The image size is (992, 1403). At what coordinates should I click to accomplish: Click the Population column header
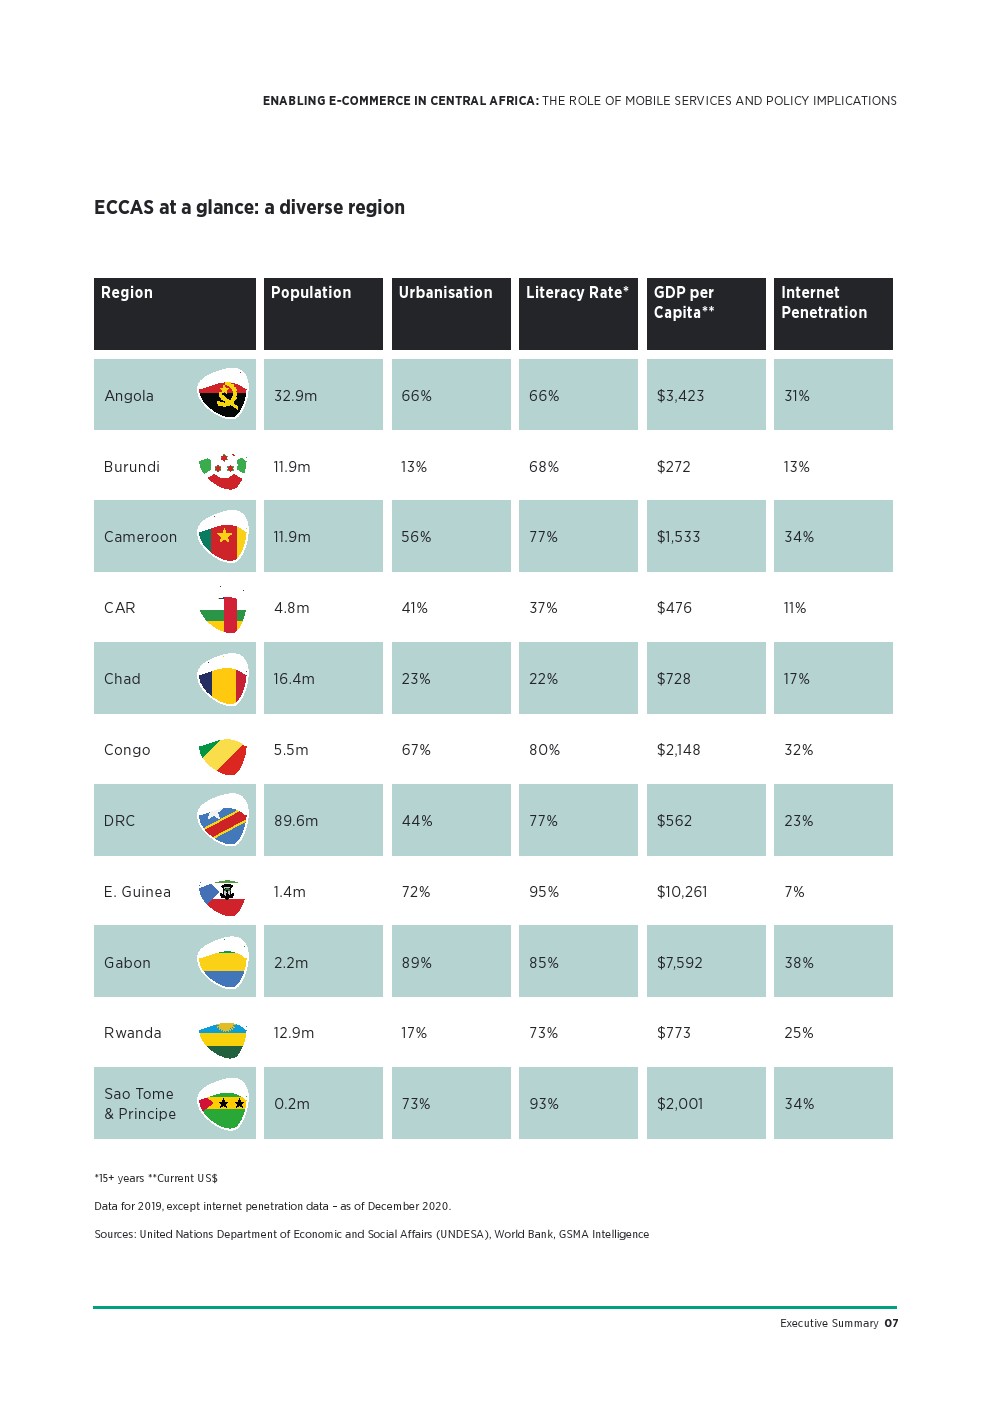pyautogui.click(x=323, y=314)
